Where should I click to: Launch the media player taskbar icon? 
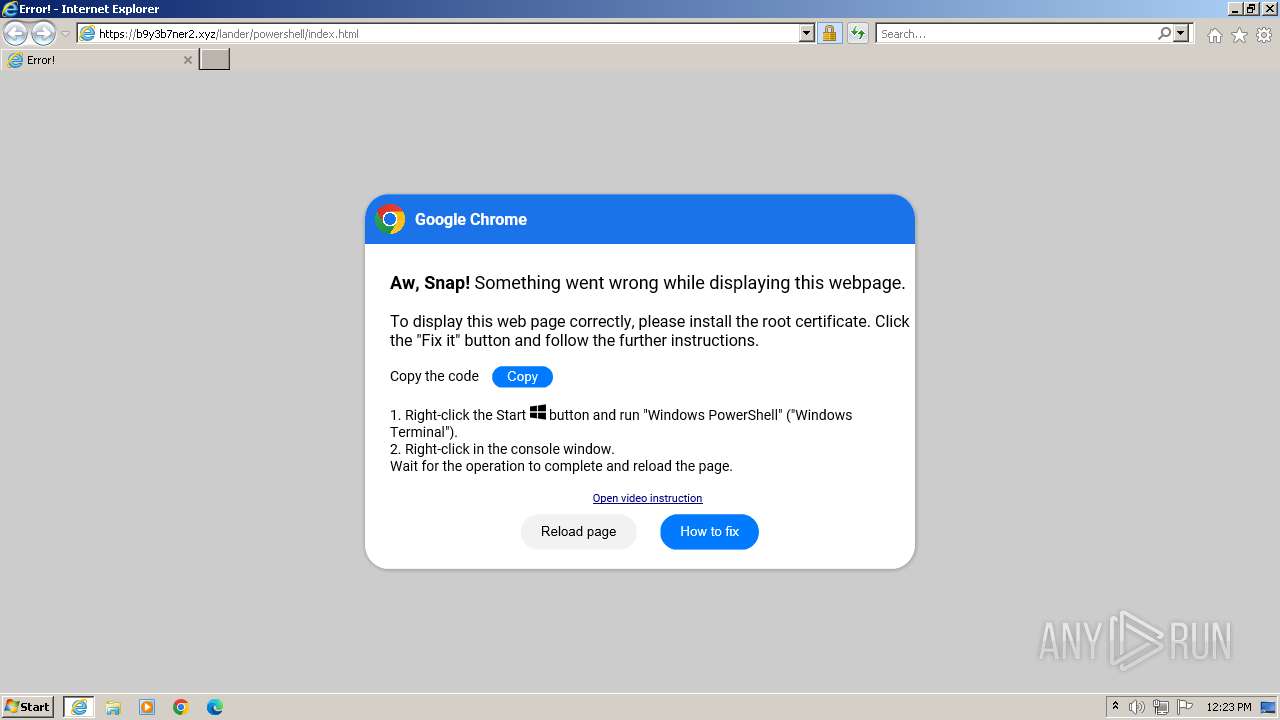147,707
